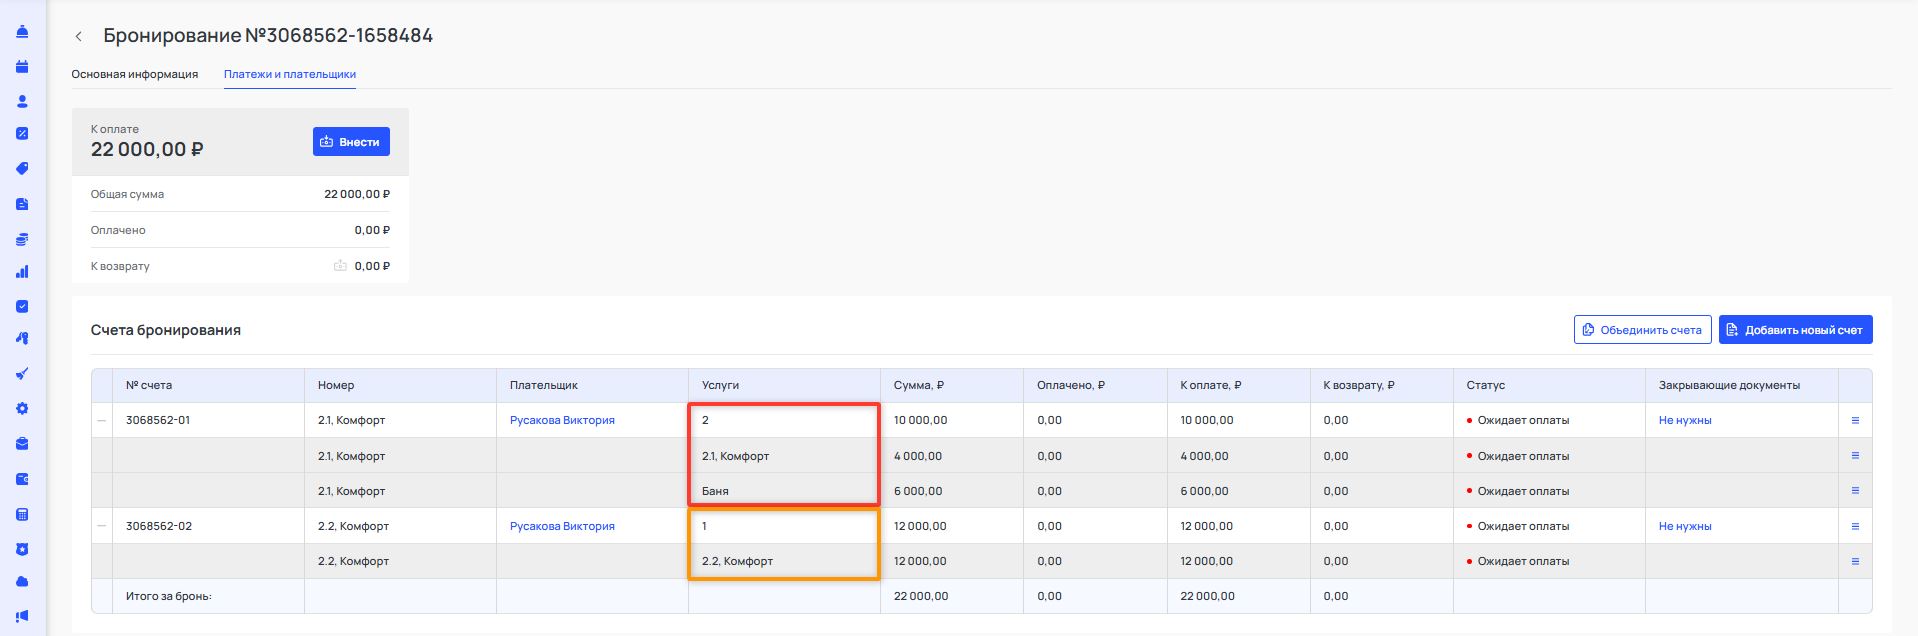Click the coins stack icon in sidebar
The height and width of the screenshot is (636, 1918).
[22, 240]
